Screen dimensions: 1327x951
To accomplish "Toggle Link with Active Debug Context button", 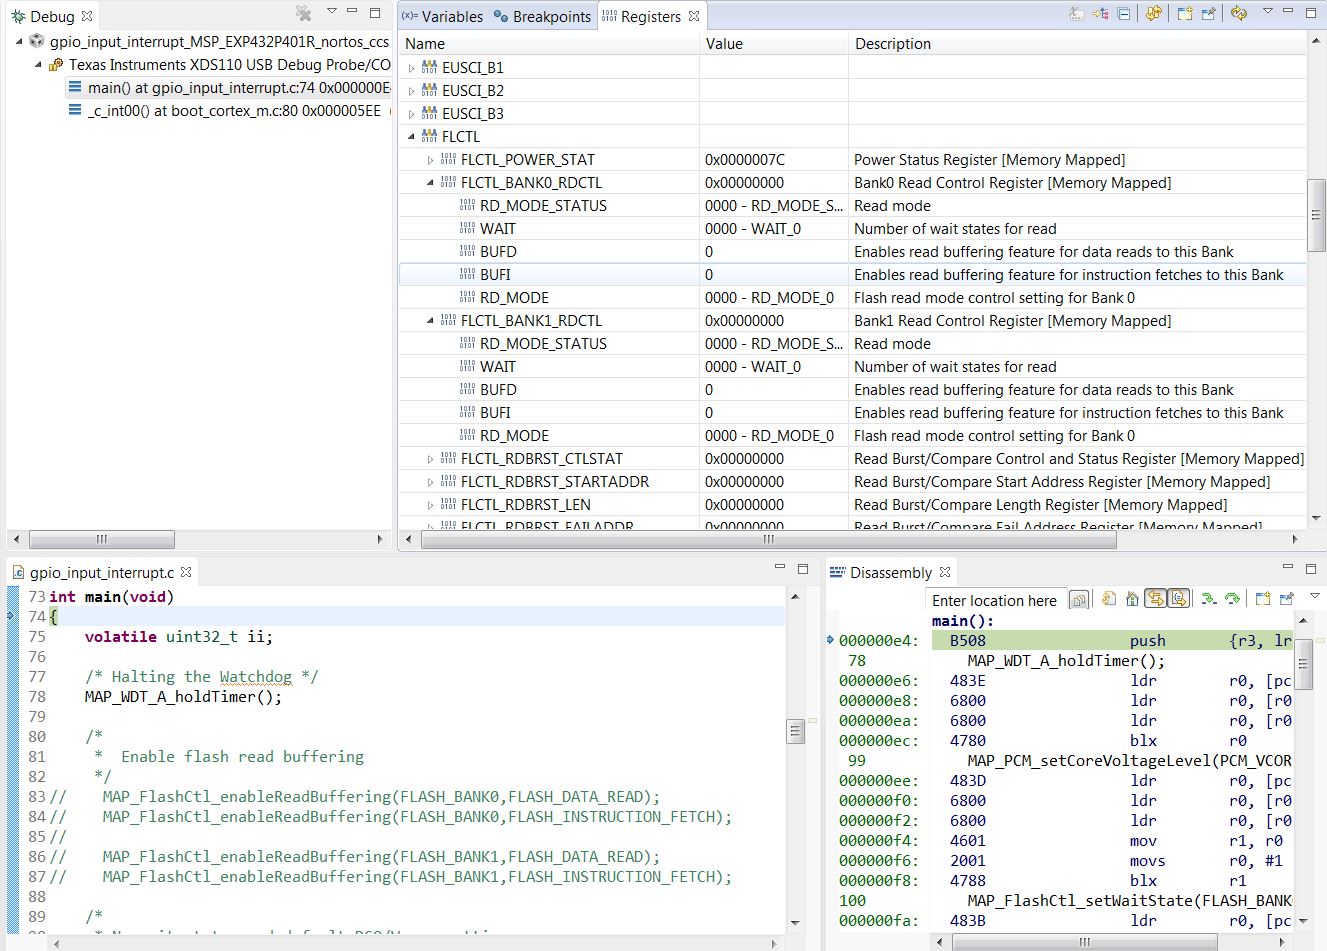I will [1155, 599].
